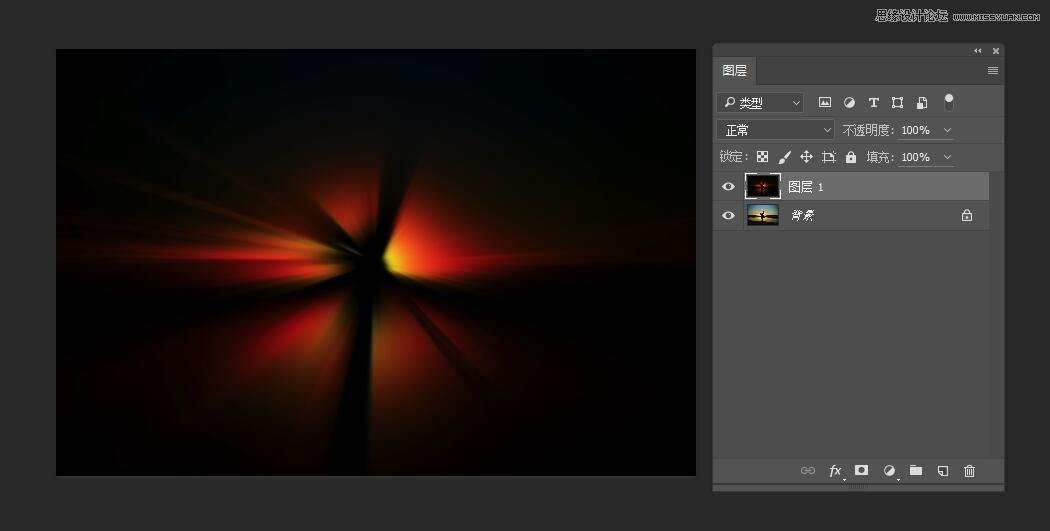Toggle the layer filter on/off switch

(x=949, y=102)
